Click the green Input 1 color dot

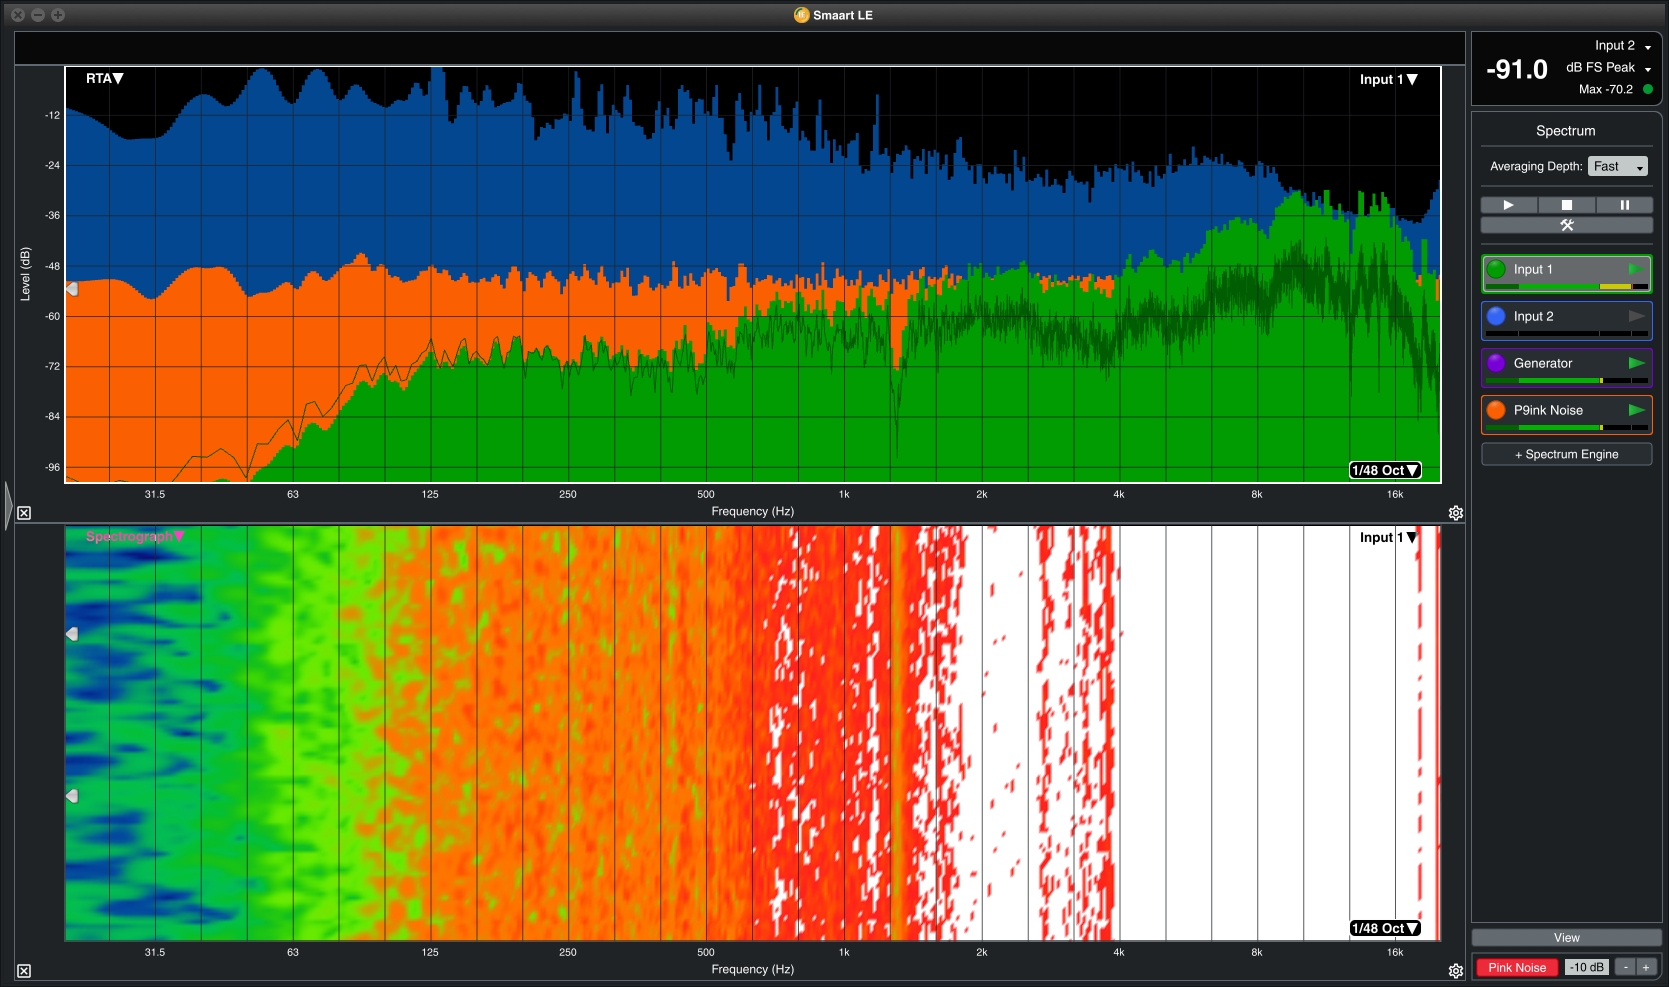pyautogui.click(x=1496, y=269)
